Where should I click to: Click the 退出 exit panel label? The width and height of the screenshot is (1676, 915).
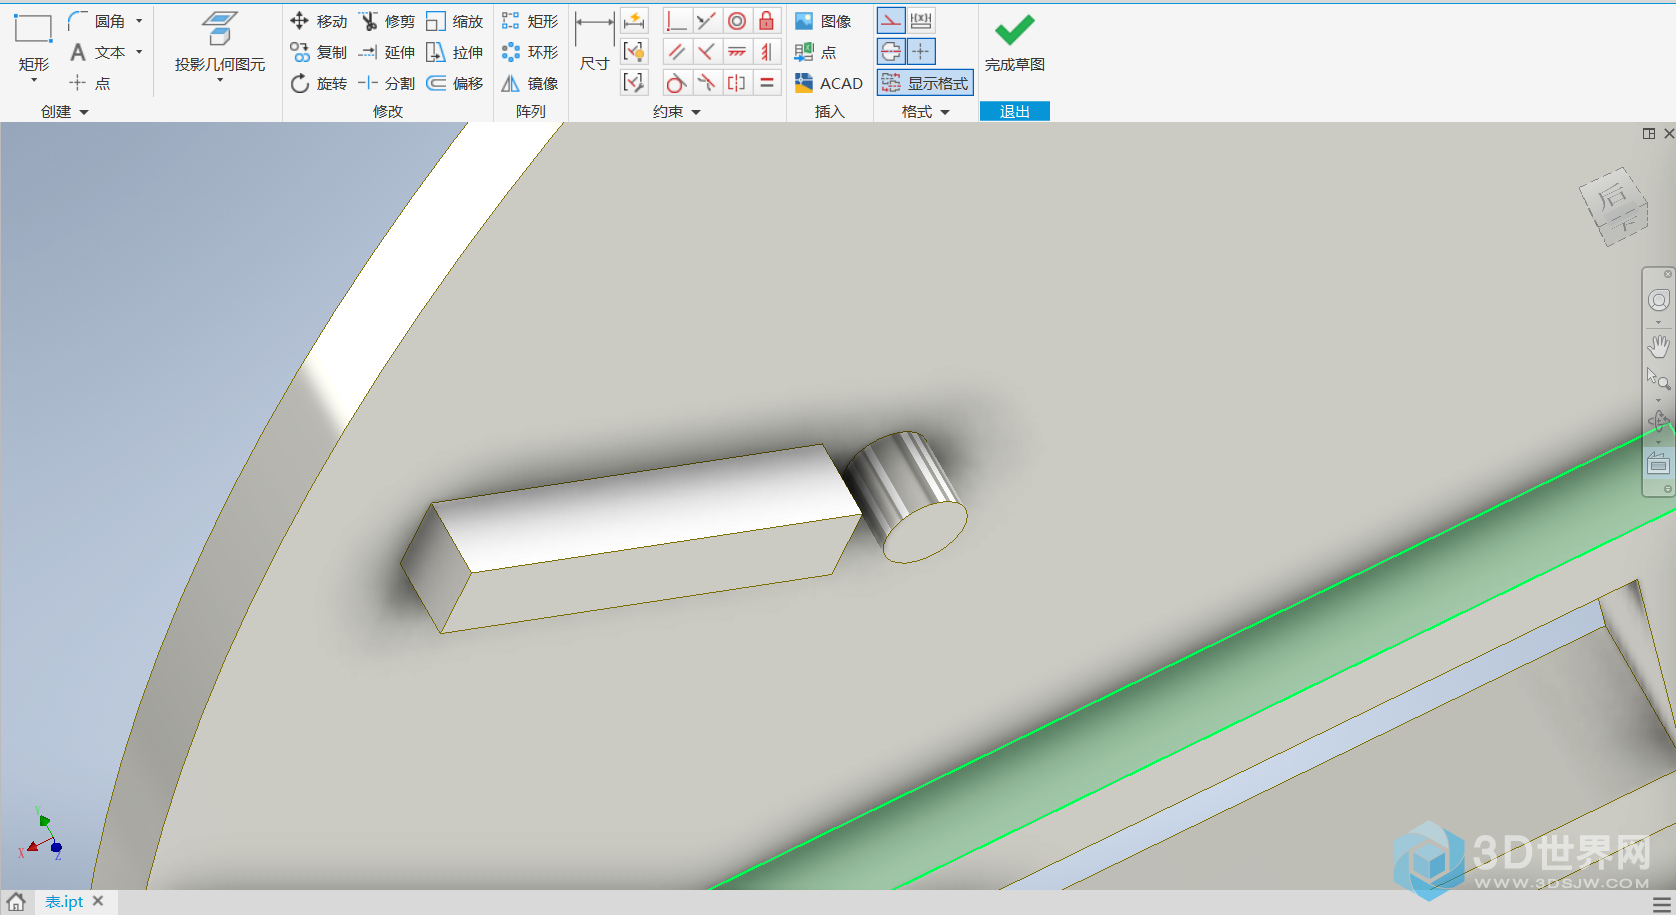[x=1015, y=111]
